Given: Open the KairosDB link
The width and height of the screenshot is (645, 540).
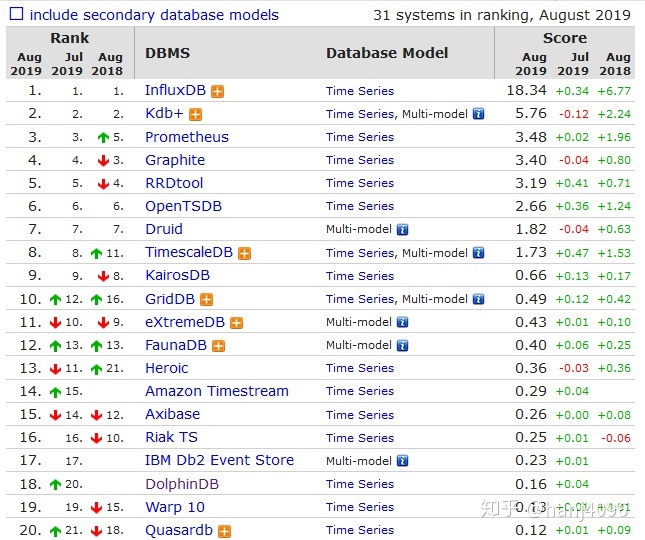Looking at the screenshot, I should (177, 275).
